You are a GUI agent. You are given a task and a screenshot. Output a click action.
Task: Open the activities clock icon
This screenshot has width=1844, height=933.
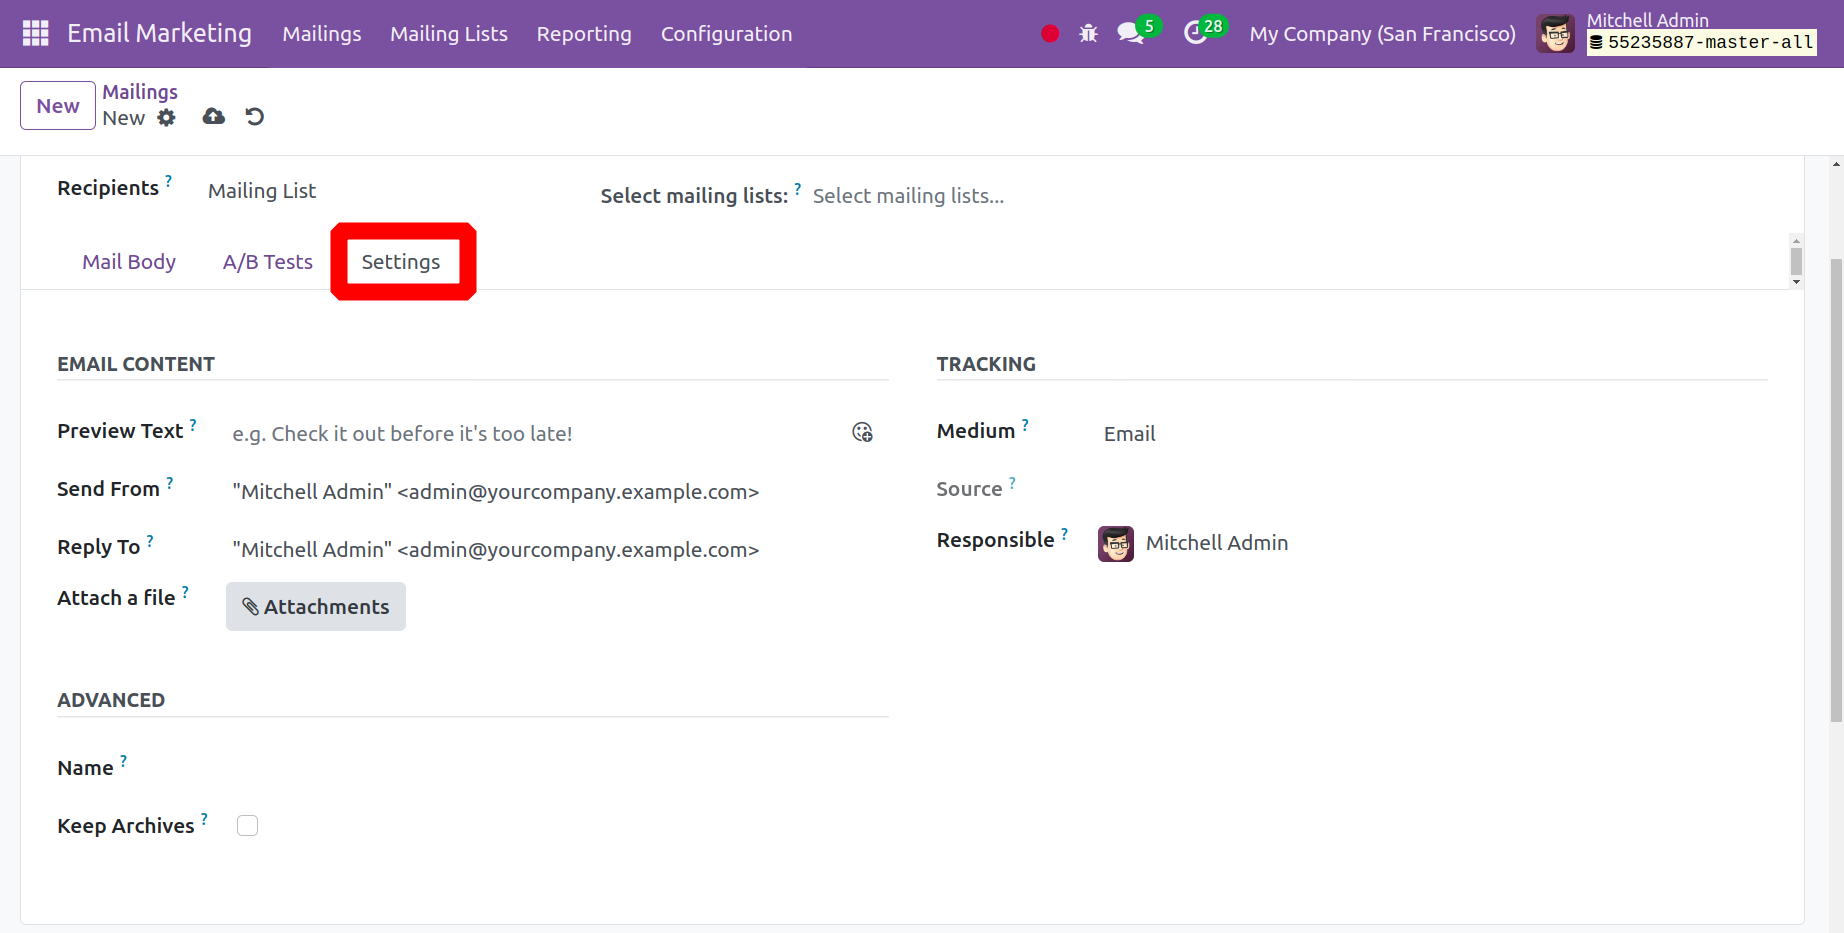click(1195, 33)
